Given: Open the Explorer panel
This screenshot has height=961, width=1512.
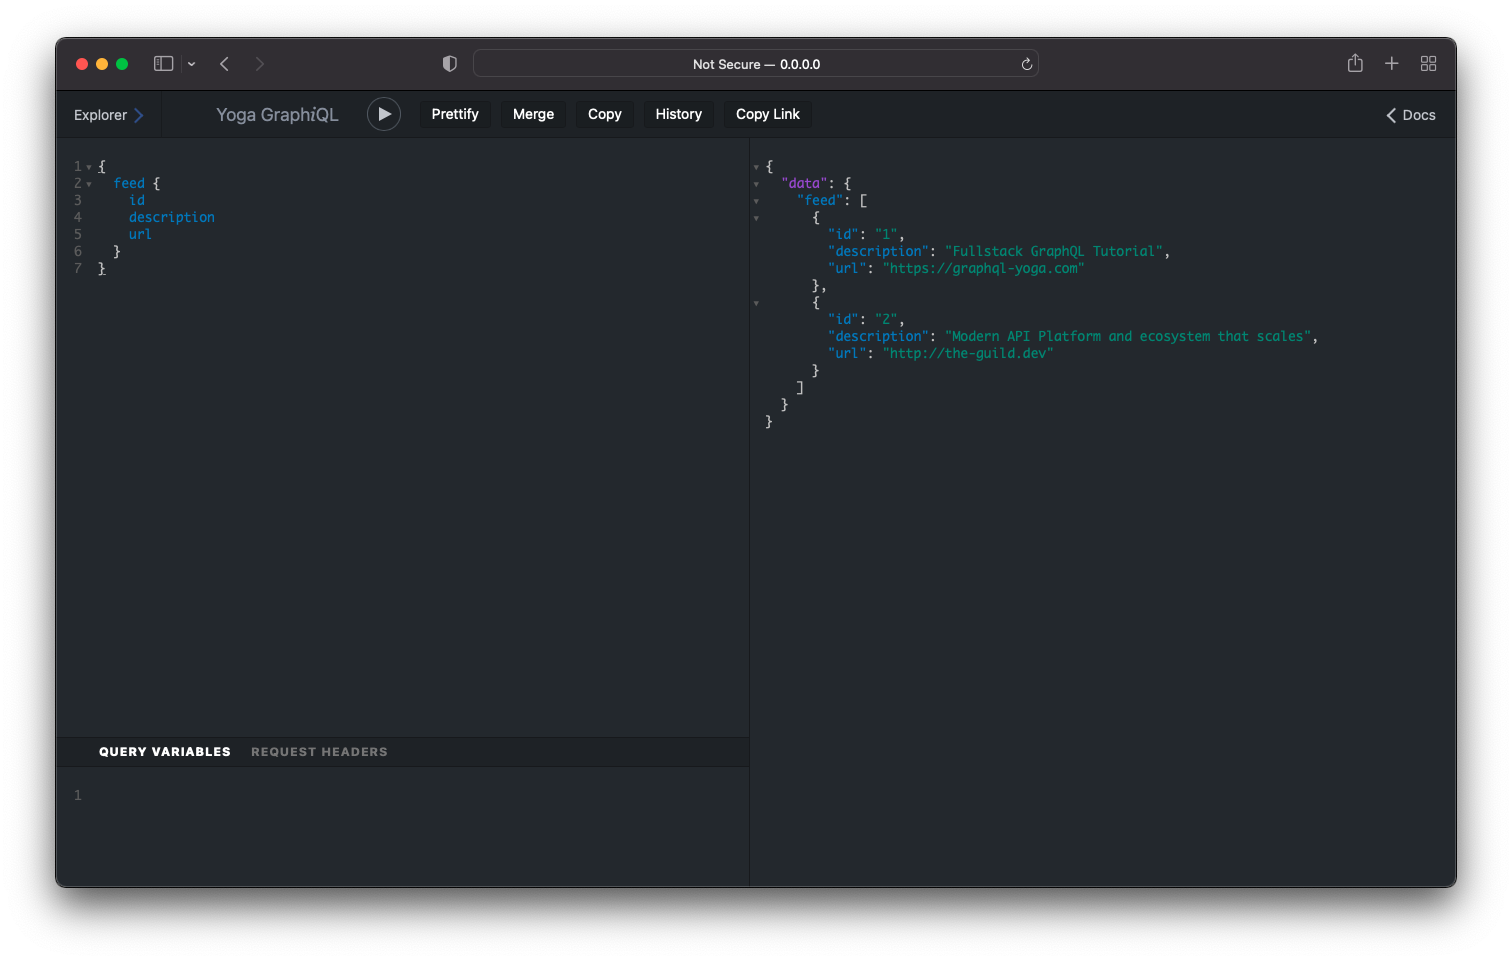Looking at the screenshot, I should tap(106, 114).
